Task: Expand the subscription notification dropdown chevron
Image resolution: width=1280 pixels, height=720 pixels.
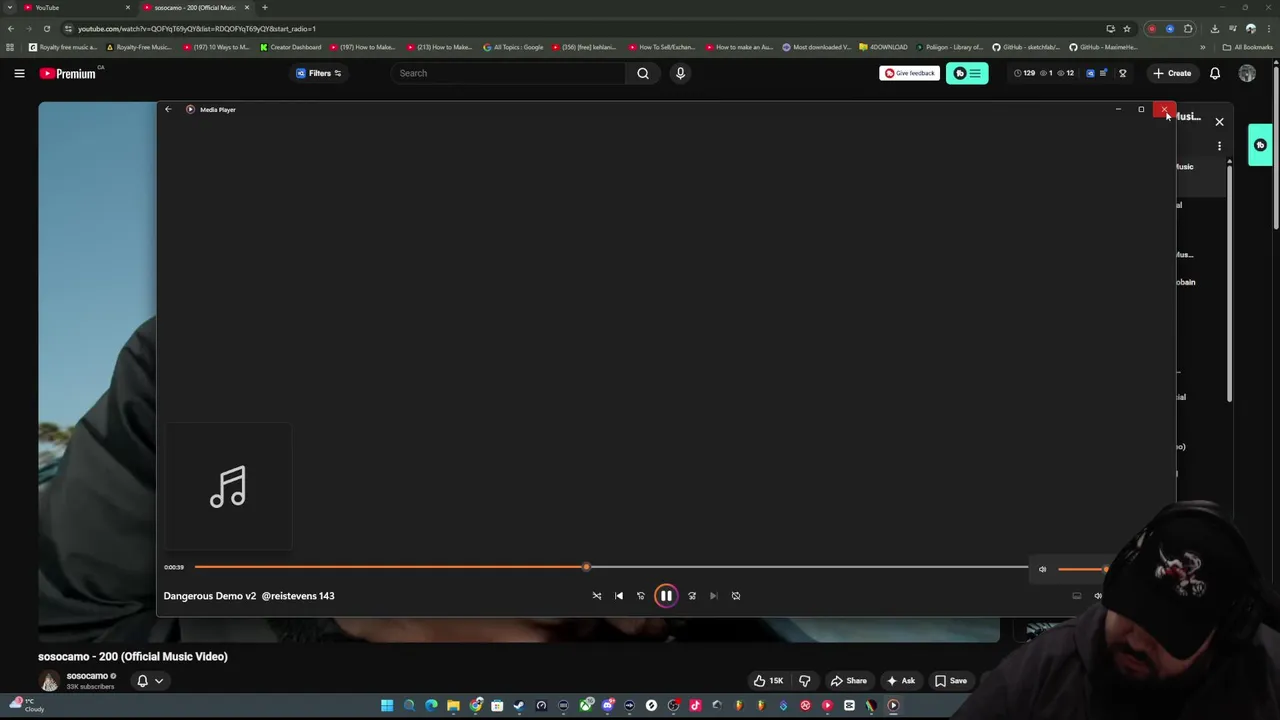Action: point(159,681)
